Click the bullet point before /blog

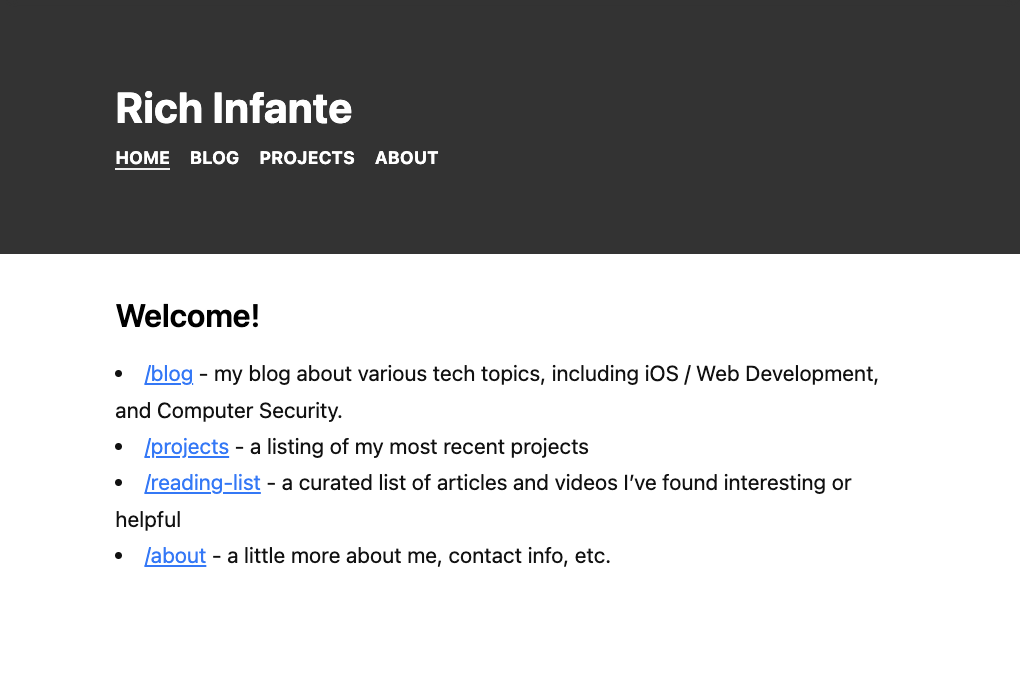point(120,374)
